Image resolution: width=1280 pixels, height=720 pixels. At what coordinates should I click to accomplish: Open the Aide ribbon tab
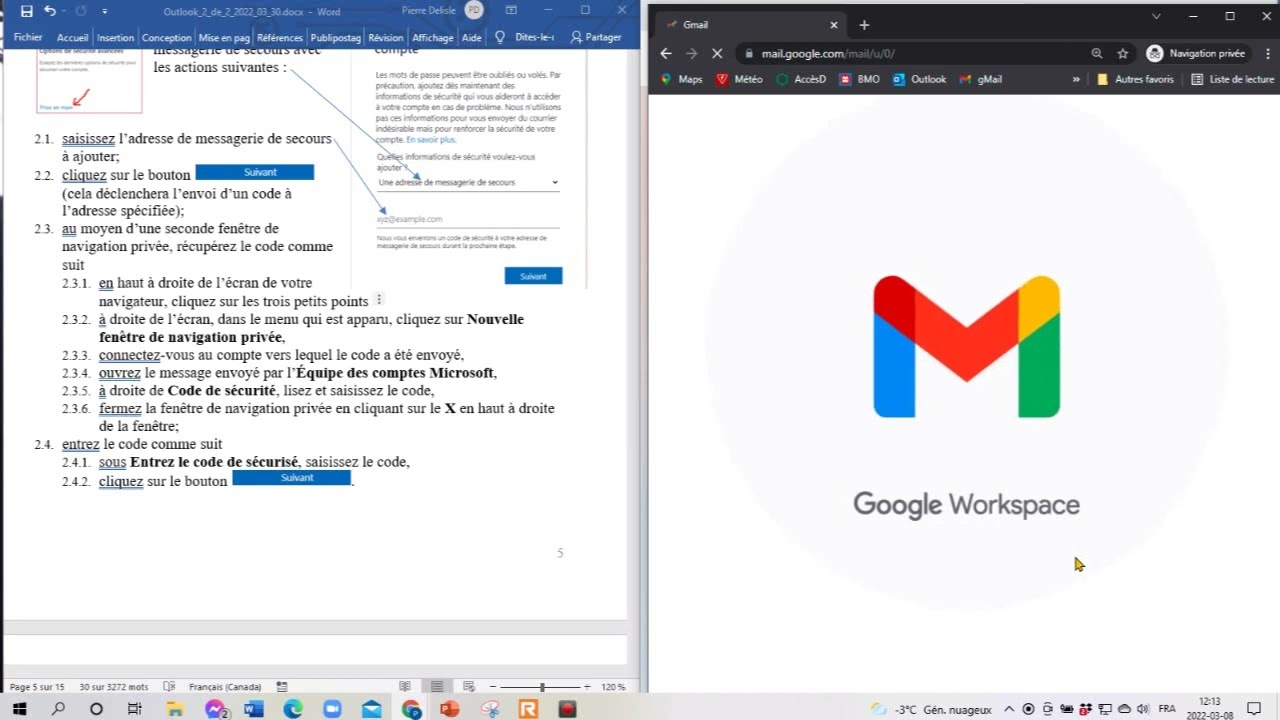click(471, 37)
